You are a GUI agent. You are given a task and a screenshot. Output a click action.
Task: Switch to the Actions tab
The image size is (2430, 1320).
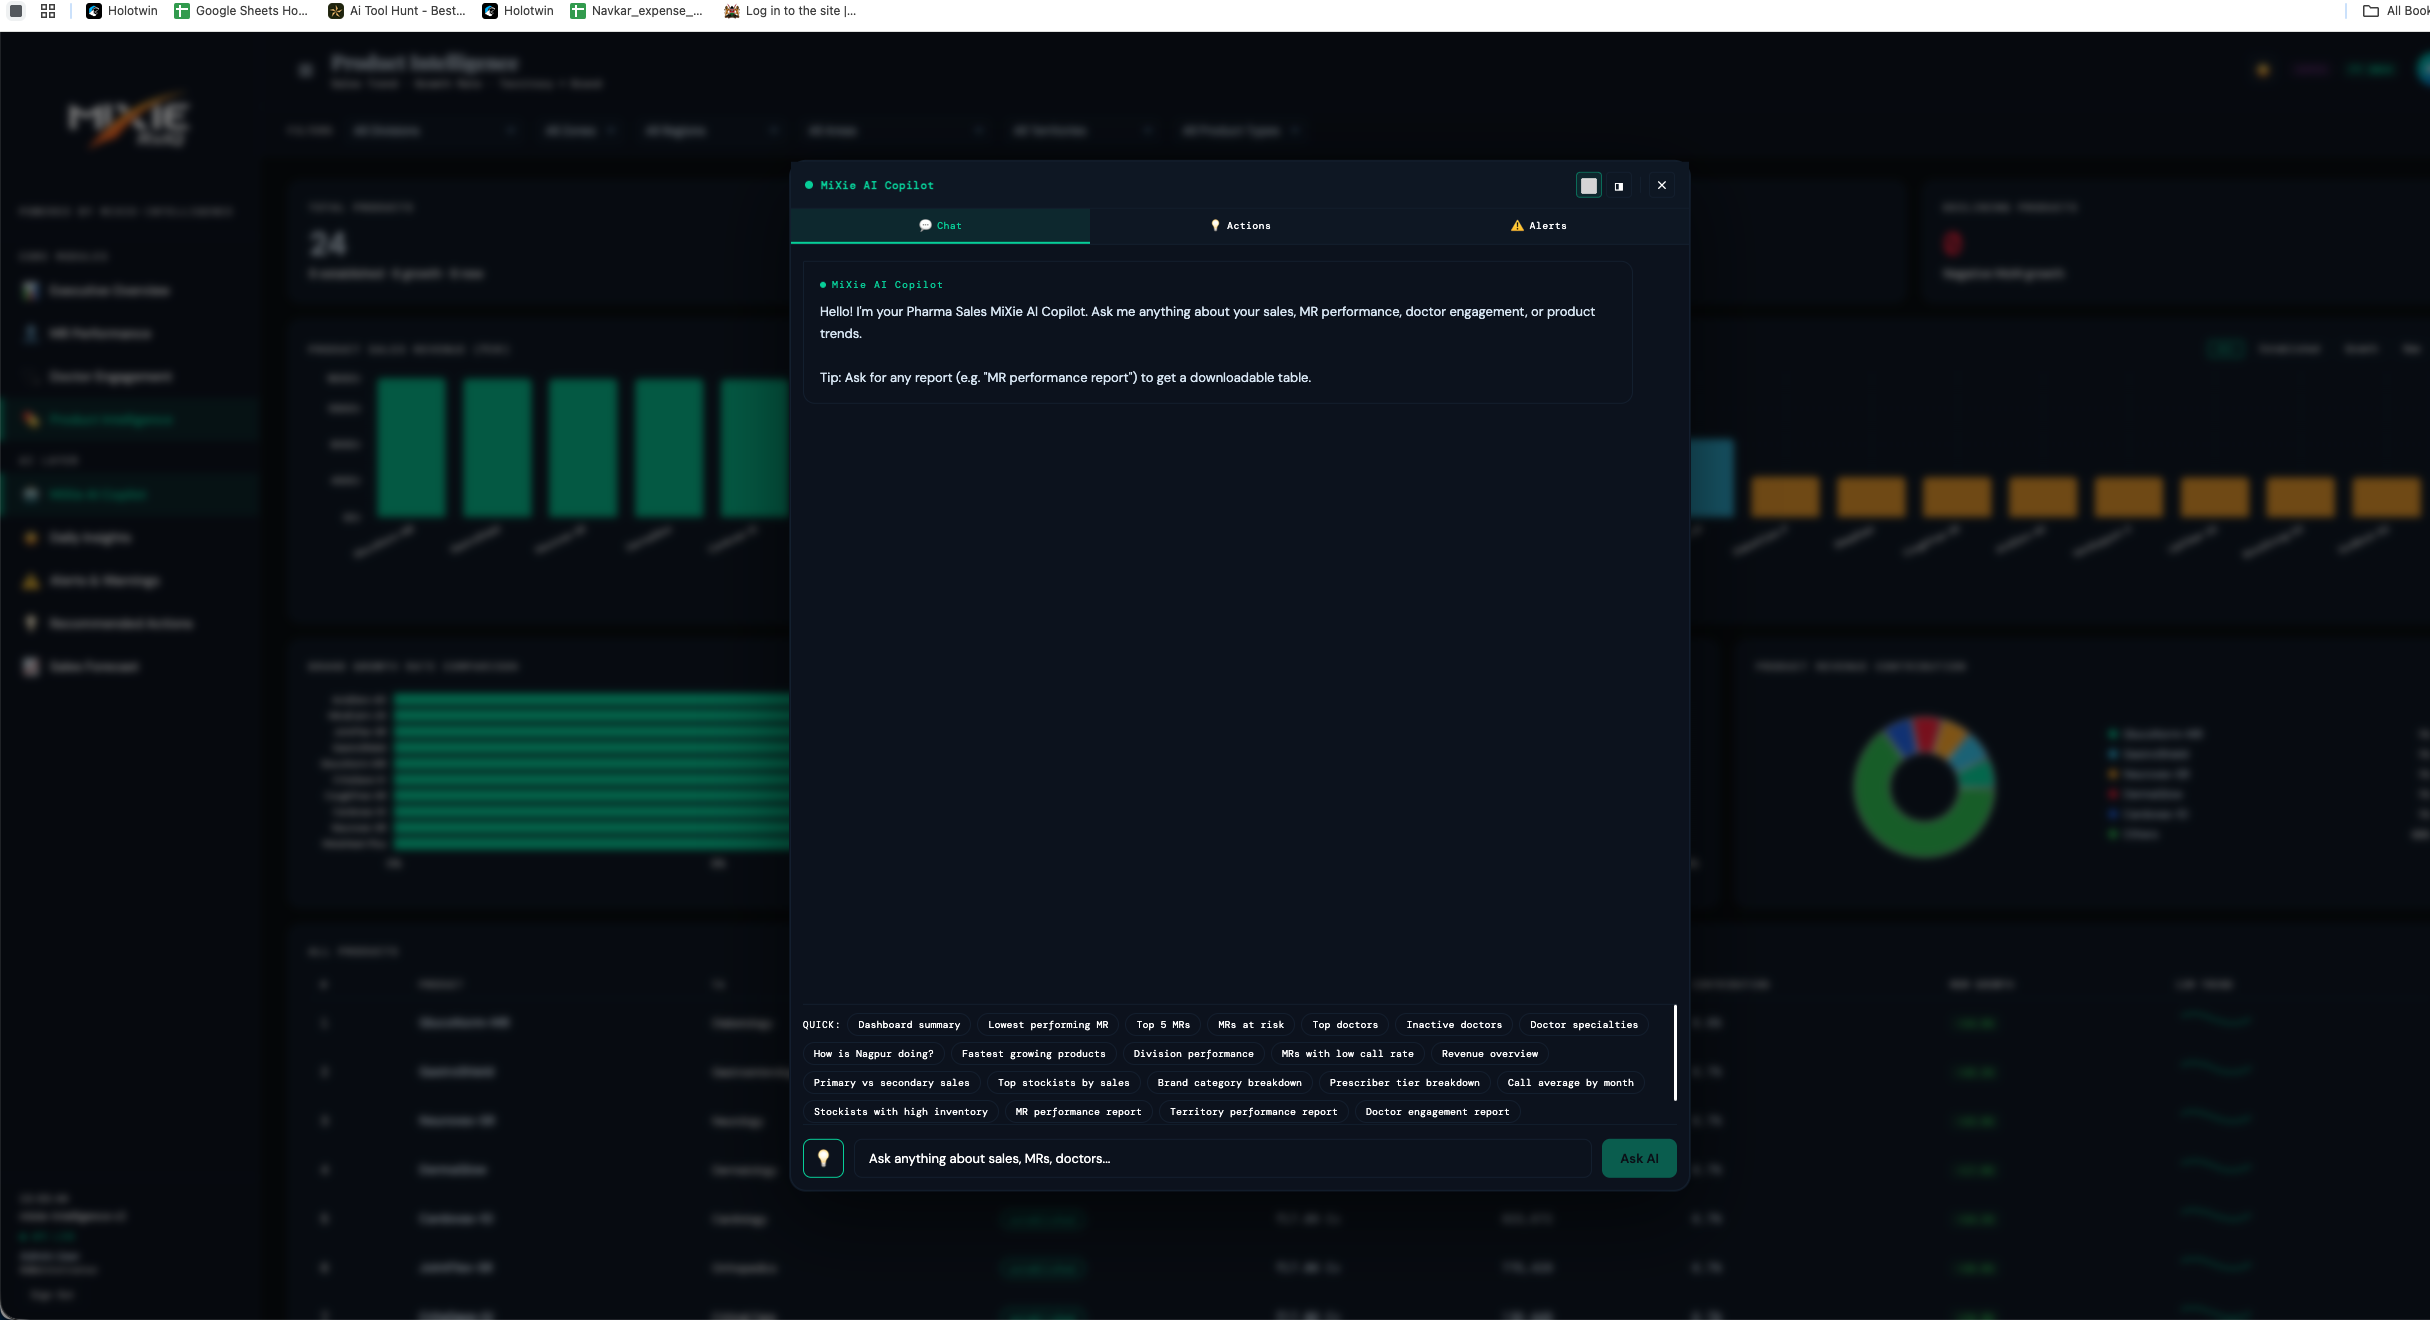[x=1240, y=226]
